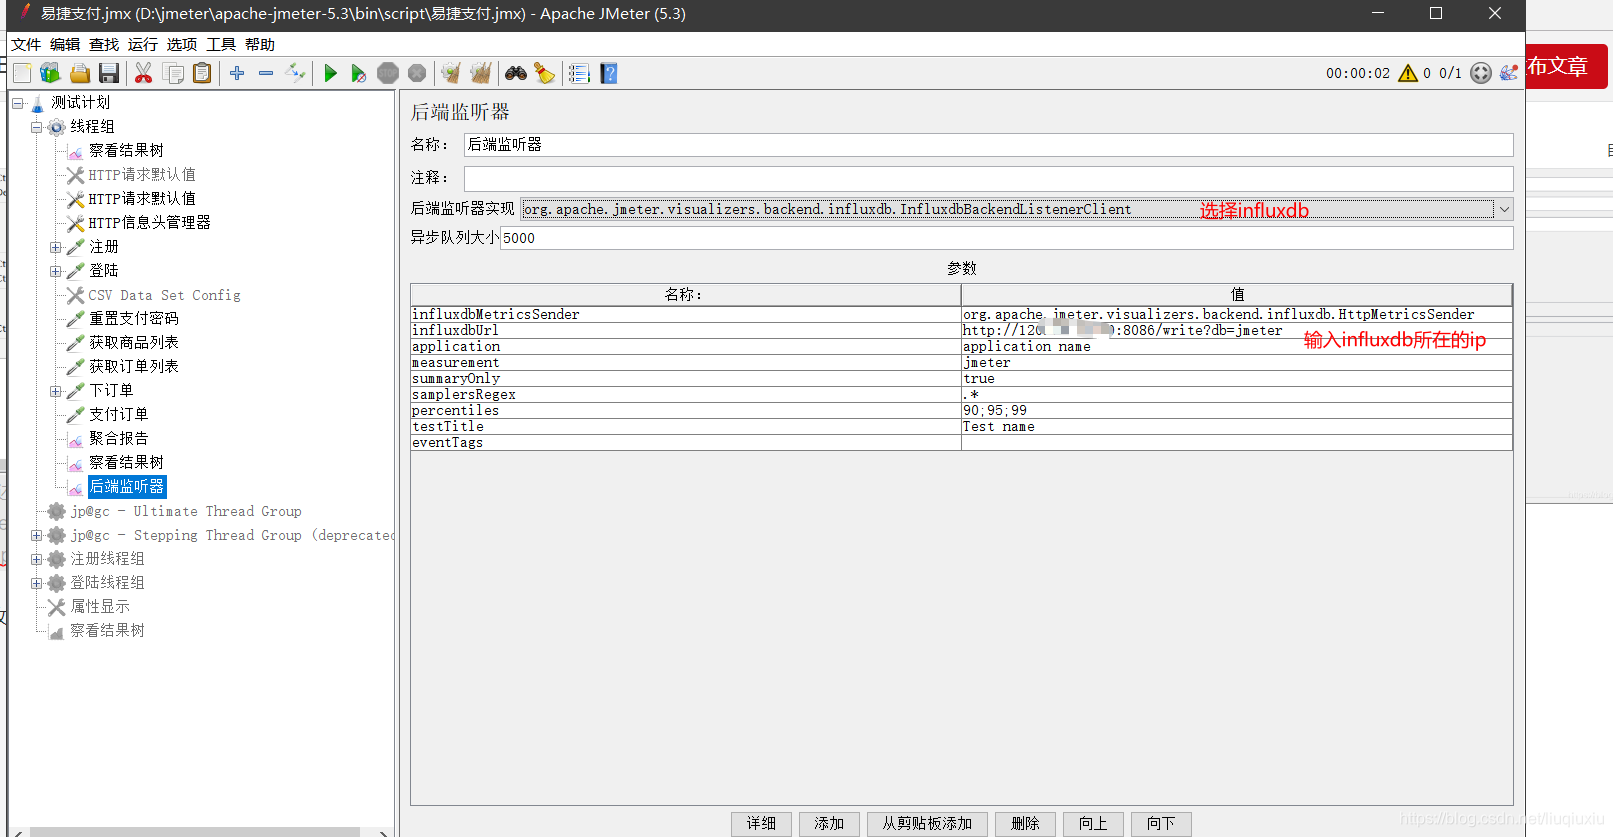The image size is (1613, 837).
Task: Select the summaryOnly value true
Action: pyautogui.click(x=1236, y=378)
